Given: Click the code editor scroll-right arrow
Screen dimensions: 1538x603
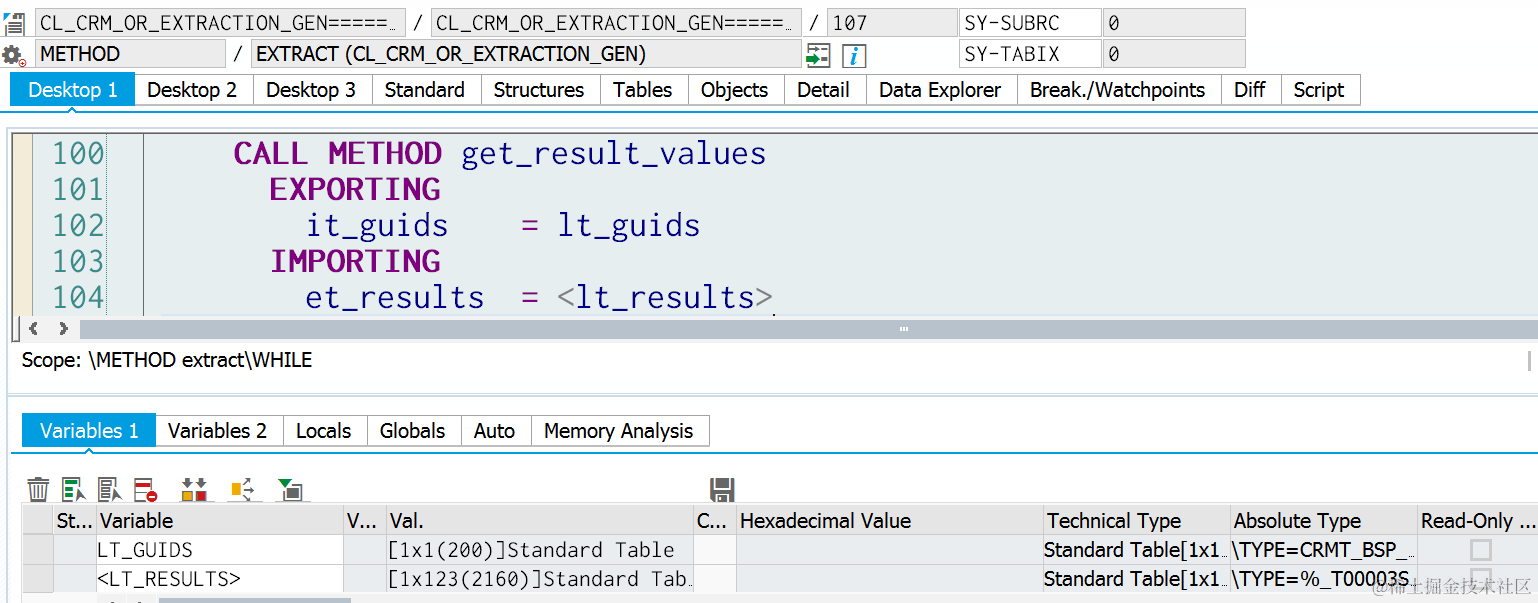Looking at the screenshot, I should (x=63, y=329).
